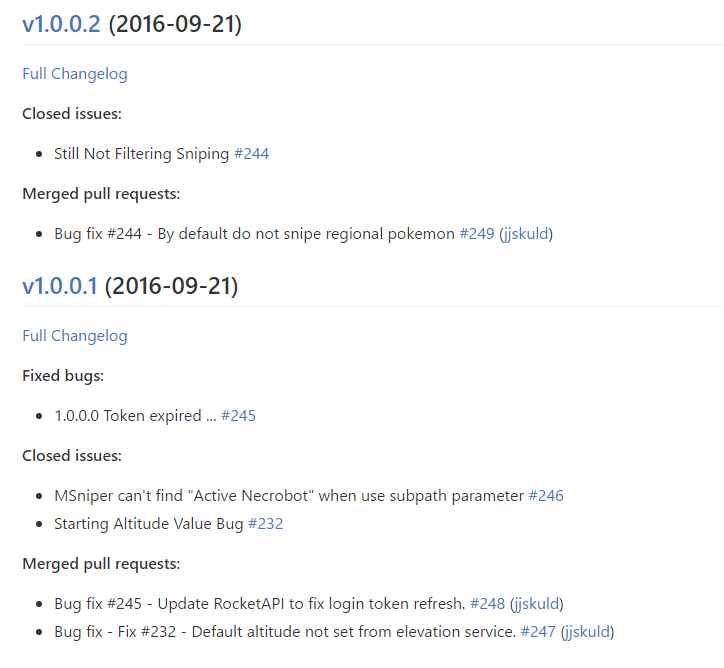Click the 1.0.0.0 Token expired text
The width and height of the screenshot is (724, 668).
point(135,415)
